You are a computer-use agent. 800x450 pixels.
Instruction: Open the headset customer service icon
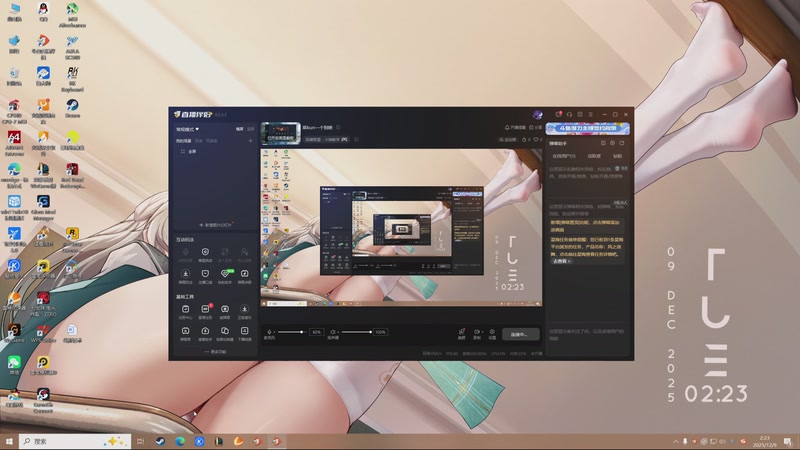click(x=569, y=115)
